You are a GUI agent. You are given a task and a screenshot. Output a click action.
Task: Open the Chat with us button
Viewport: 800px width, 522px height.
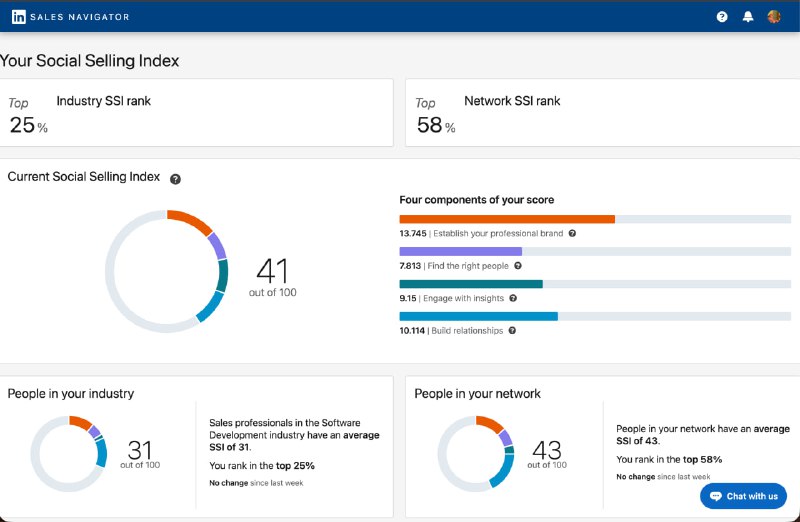(x=743, y=496)
